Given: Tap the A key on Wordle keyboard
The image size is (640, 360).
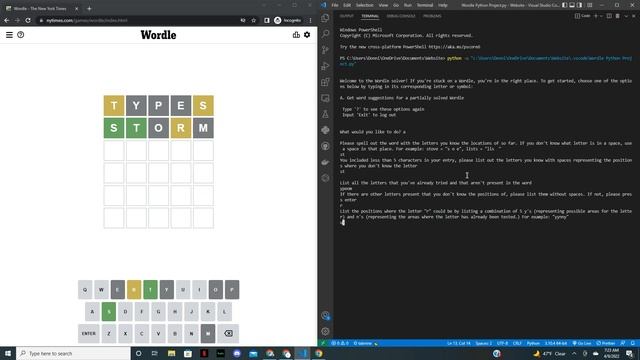Looking at the screenshot, I should tap(92, 311).
